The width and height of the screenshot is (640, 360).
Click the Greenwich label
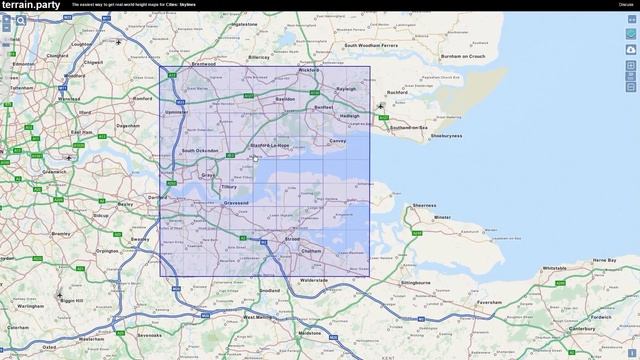click(x=54, y=172)
